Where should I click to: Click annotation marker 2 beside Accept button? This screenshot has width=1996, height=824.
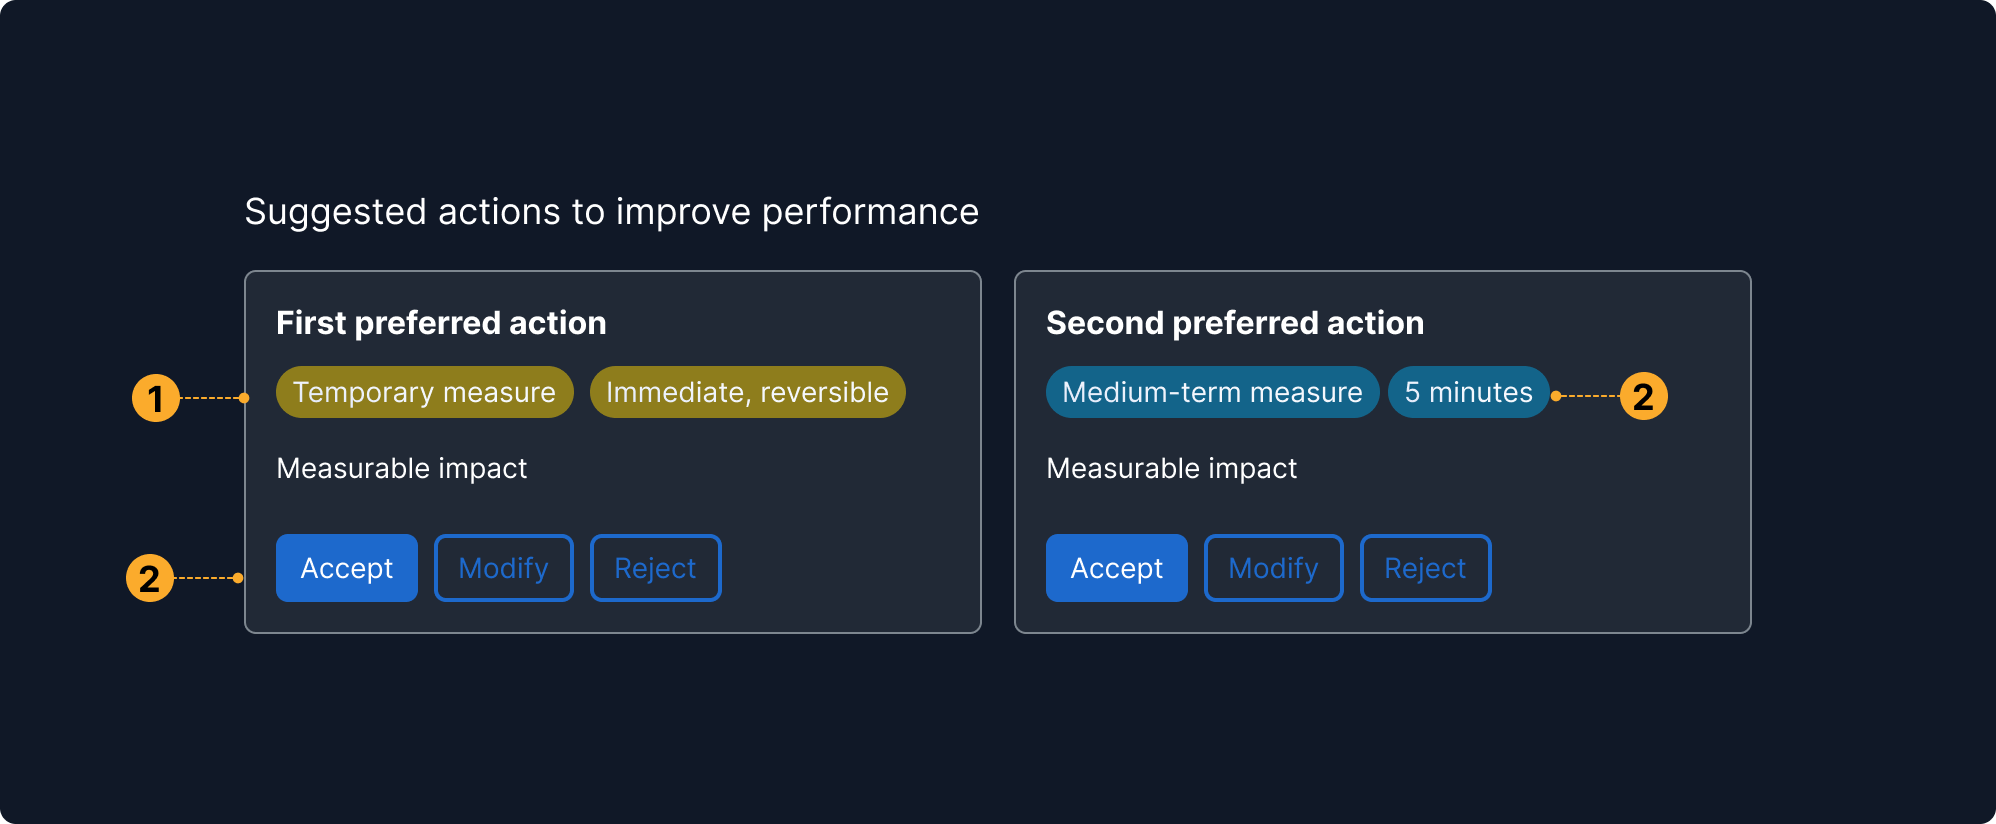click(x=150, y=578)
